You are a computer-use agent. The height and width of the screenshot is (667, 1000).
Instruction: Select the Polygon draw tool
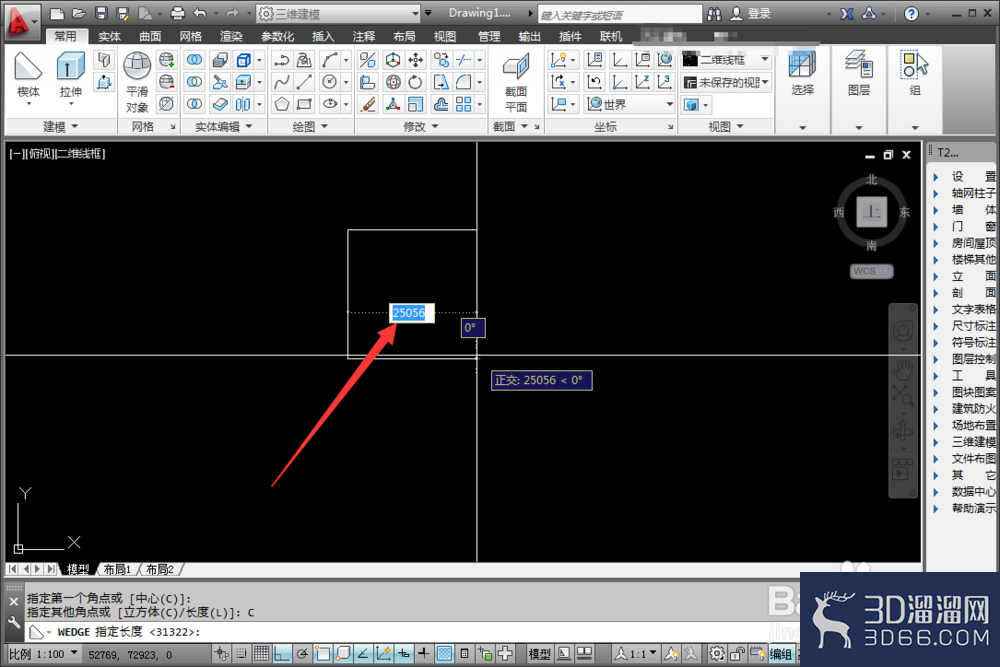pyautogui.click(x=281, y=104)
